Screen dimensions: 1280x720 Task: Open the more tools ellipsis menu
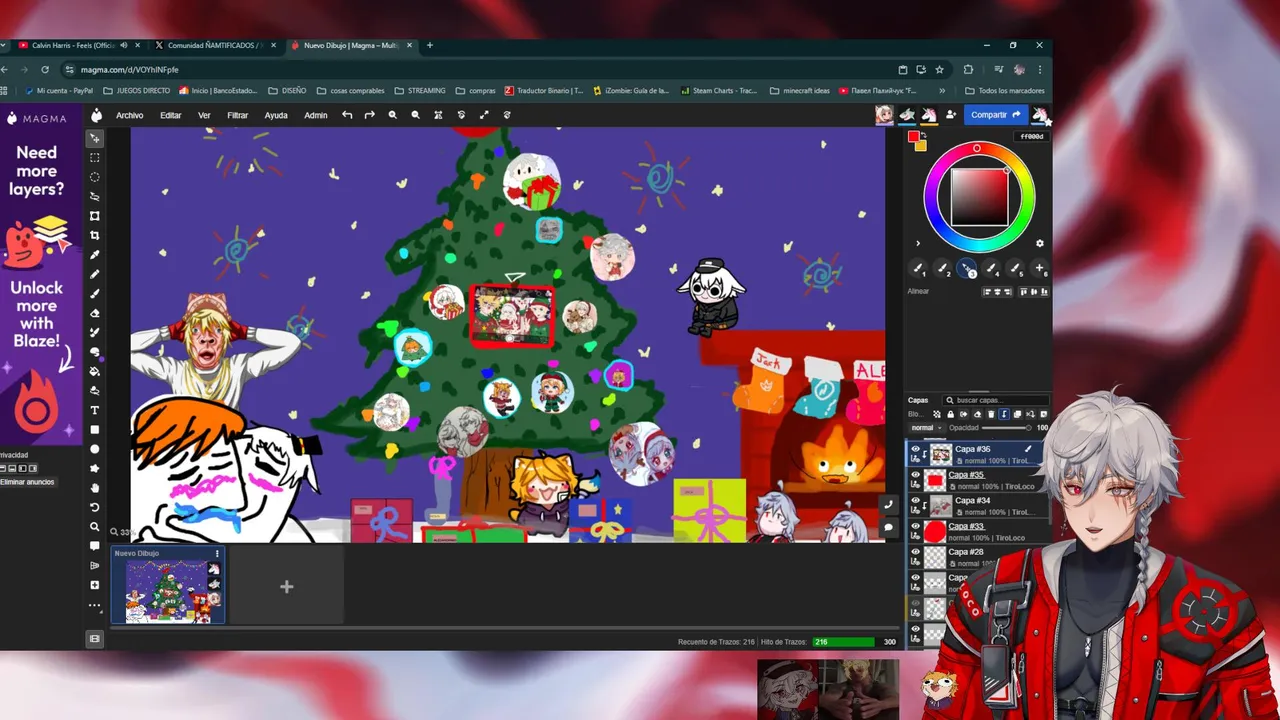(95, 605)
